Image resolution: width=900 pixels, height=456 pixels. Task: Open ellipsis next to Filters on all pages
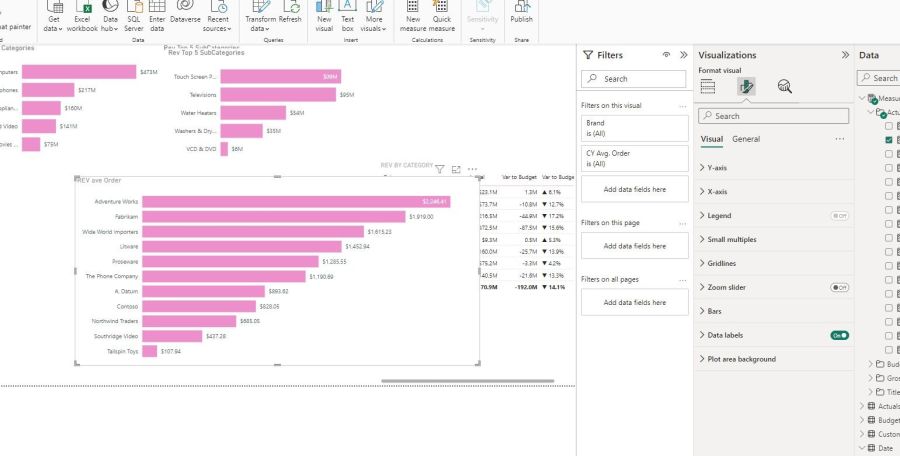[682, 280]
